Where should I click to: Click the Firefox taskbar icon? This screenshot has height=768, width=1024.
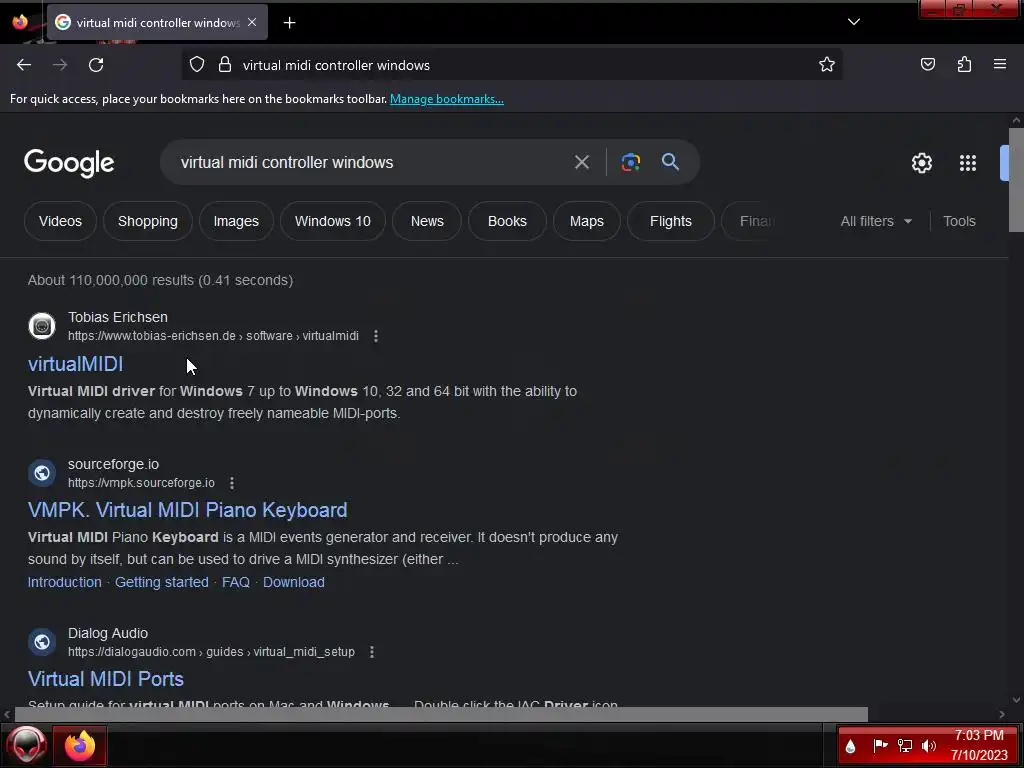click(x=80, y=745)
